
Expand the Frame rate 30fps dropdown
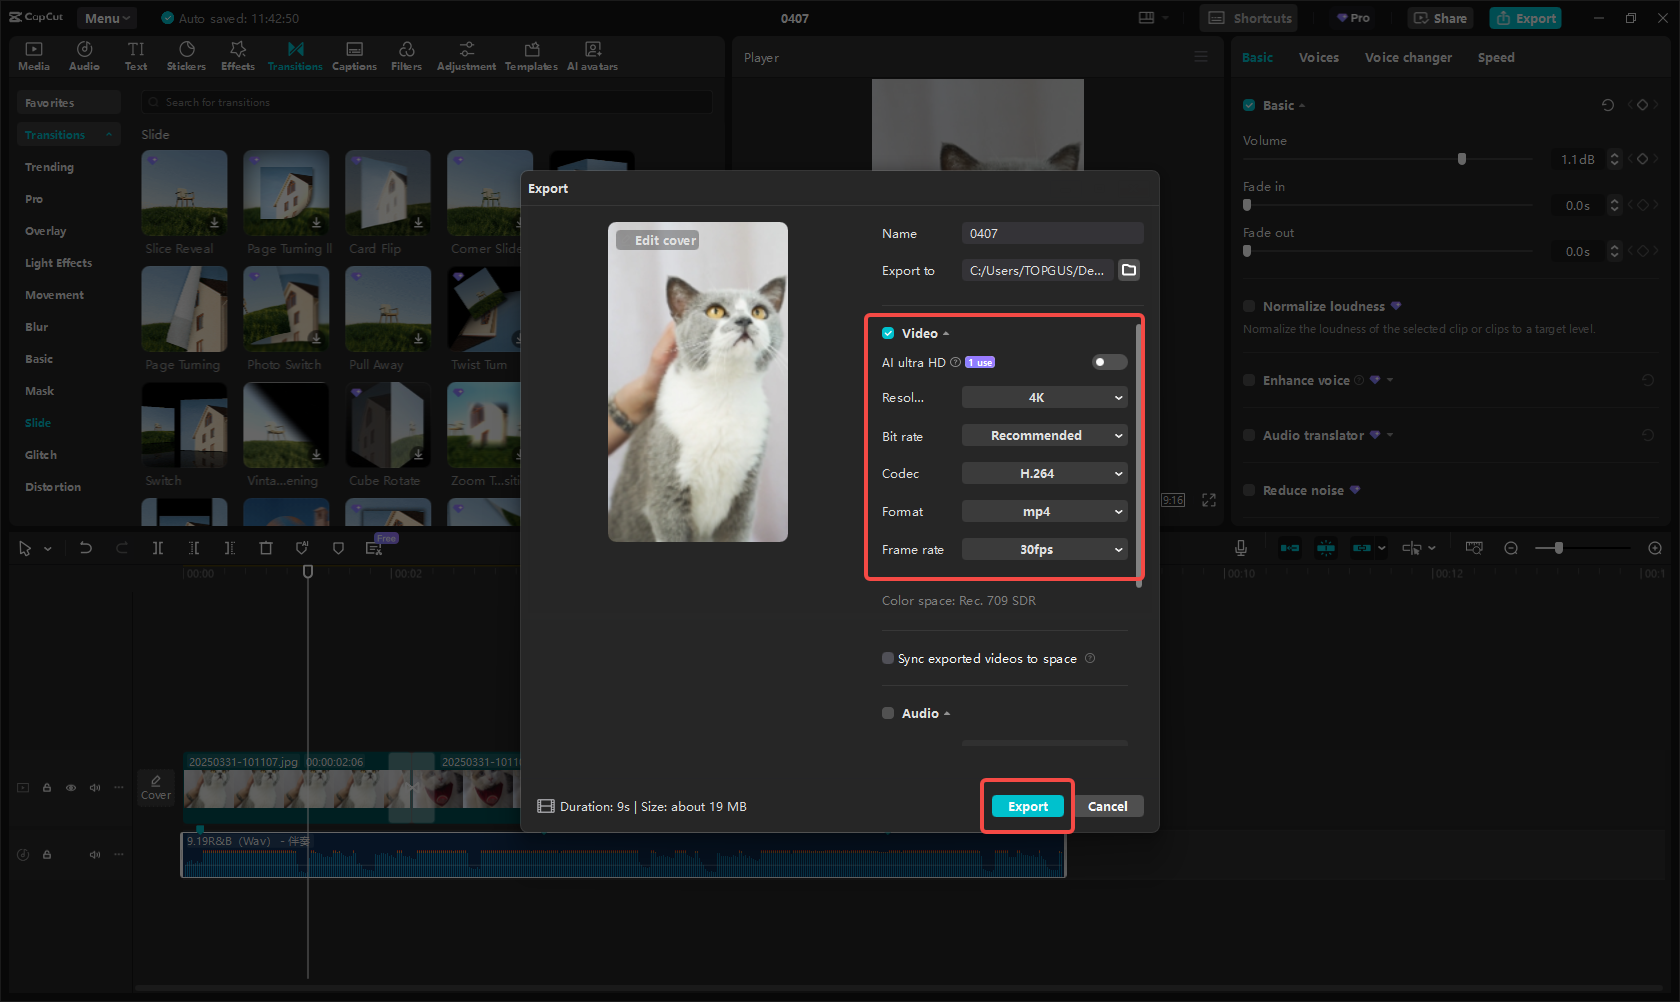point(1044,550)
